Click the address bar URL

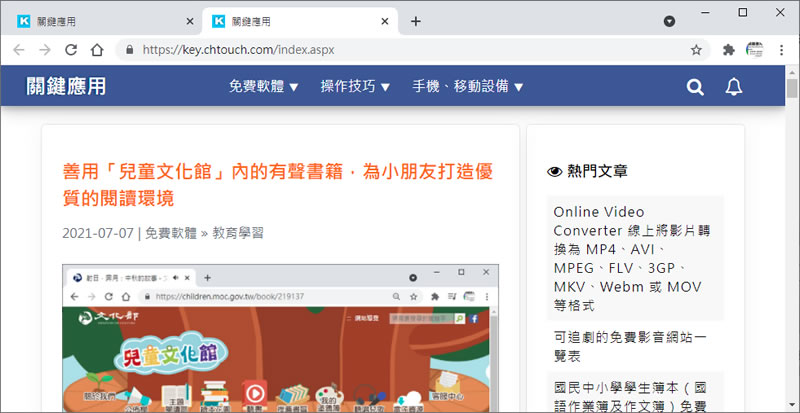point(239,50)
